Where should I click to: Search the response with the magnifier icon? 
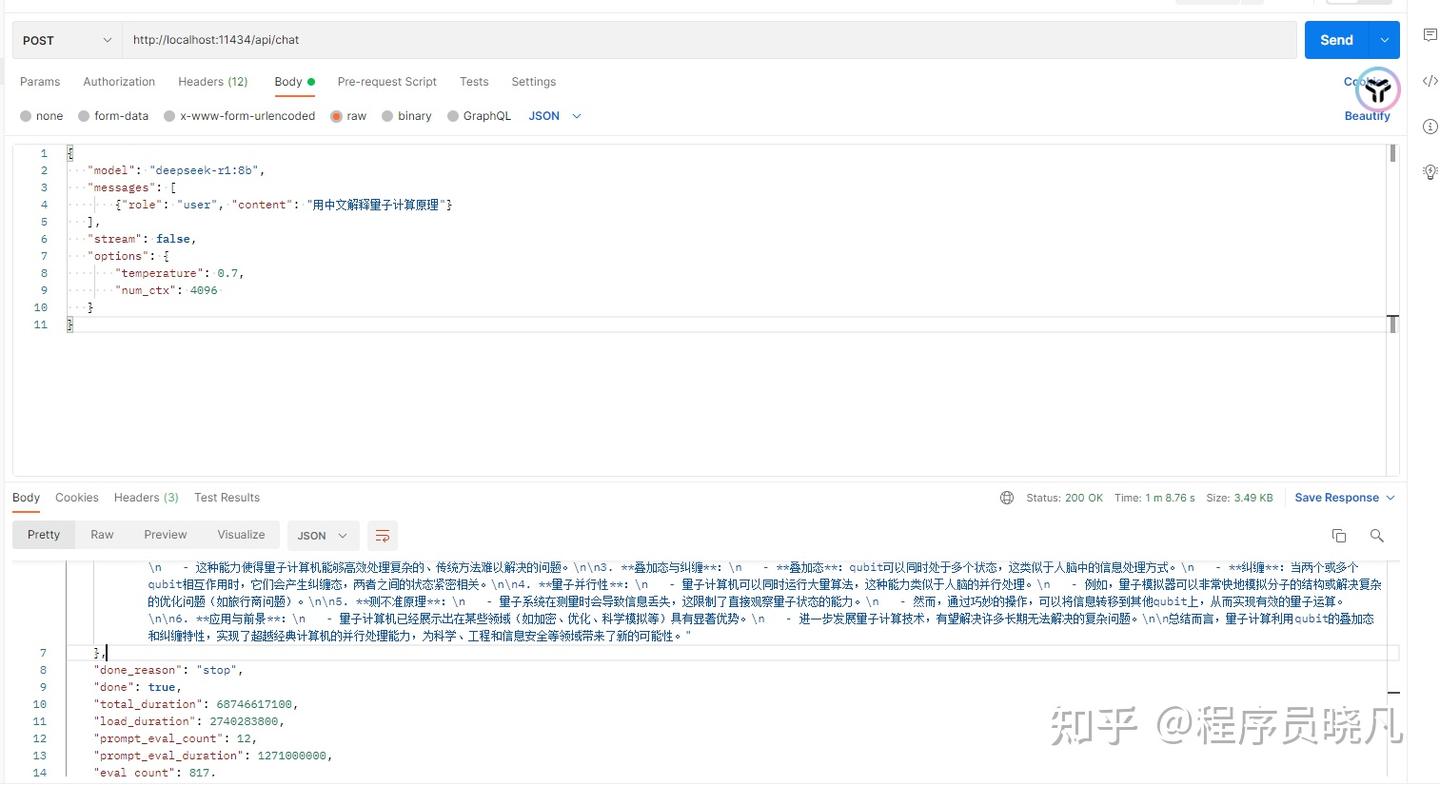[1377, 535]
